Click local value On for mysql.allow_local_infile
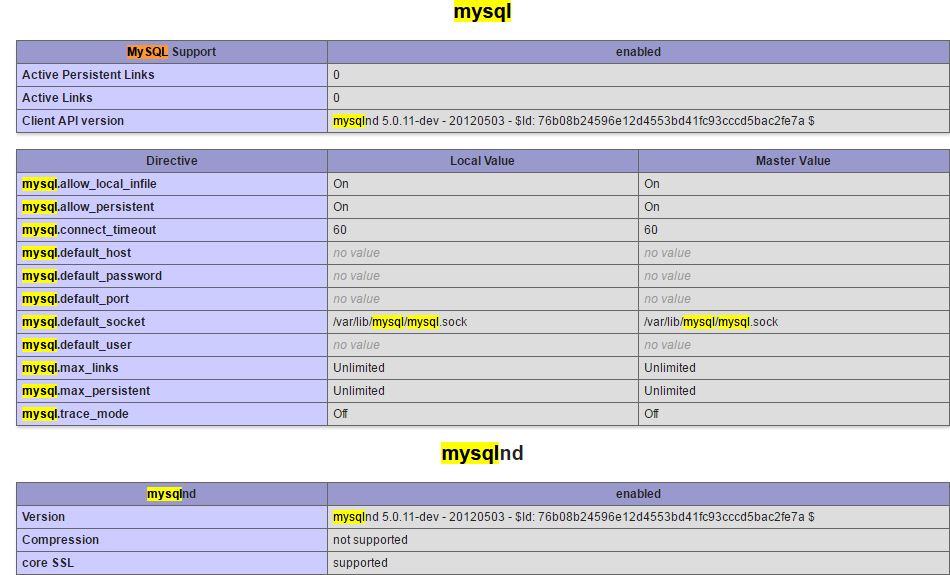The width and height of the screenshot is (950, 575). pyautogui.click(x=340, y=184)
